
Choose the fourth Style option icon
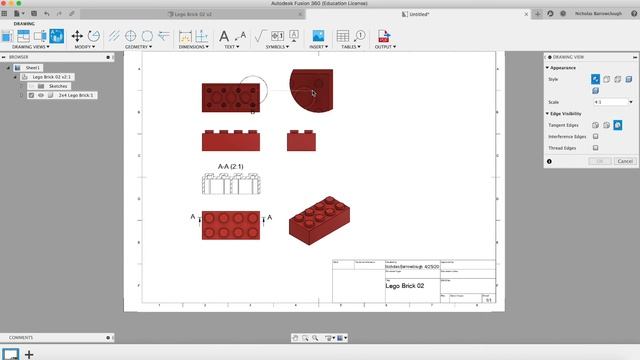click(629, 79)
